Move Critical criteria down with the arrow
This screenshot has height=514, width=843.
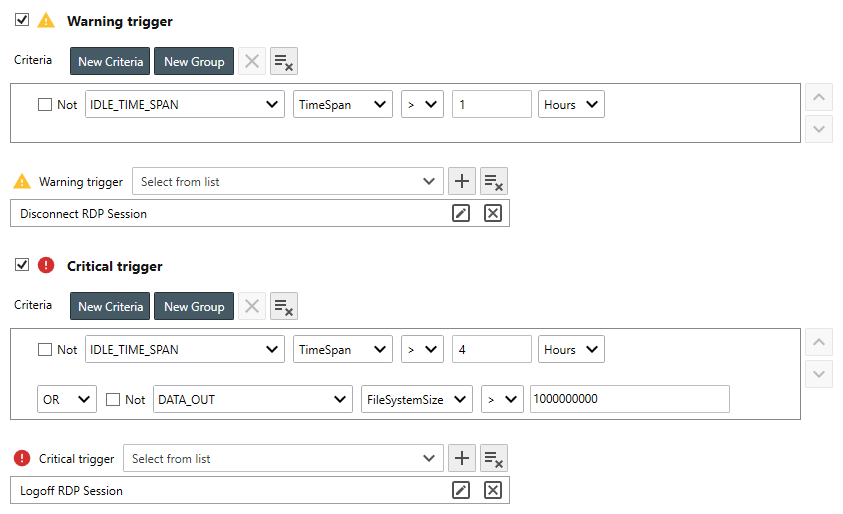[x=818, y=374]
